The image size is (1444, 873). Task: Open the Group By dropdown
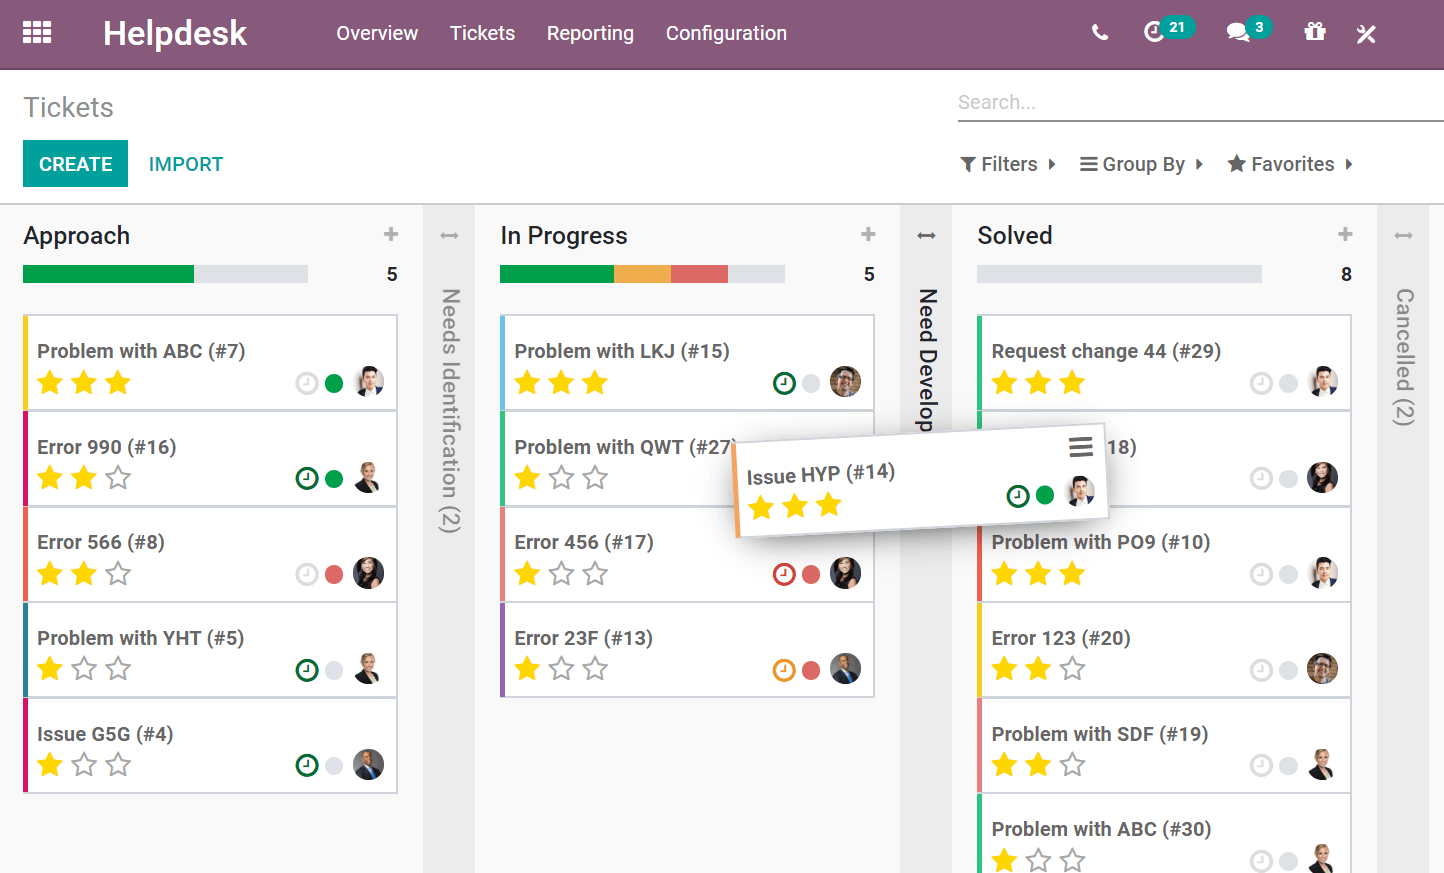coord(1140,164)
